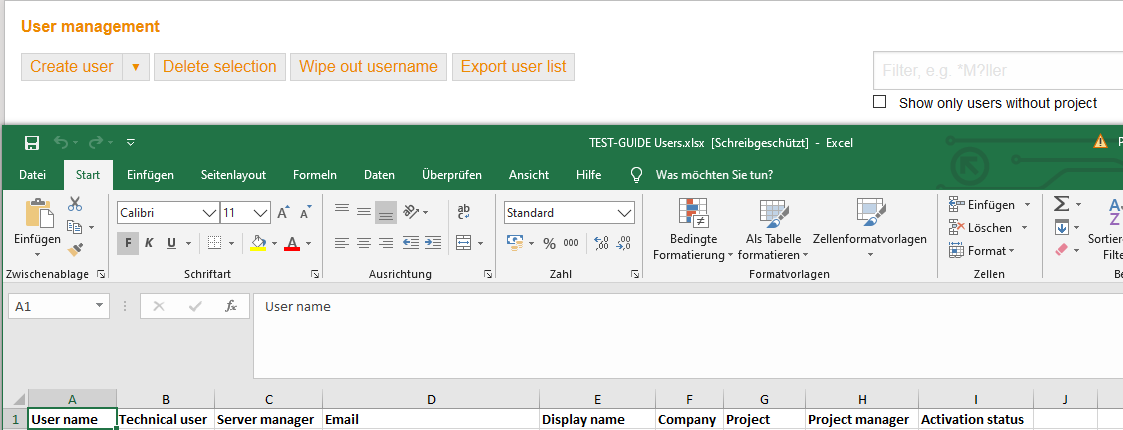The width and height of the screenshot is (1123, 430).
Task: Apply yellow fill color bucket
Action: (x=259, y=244)
